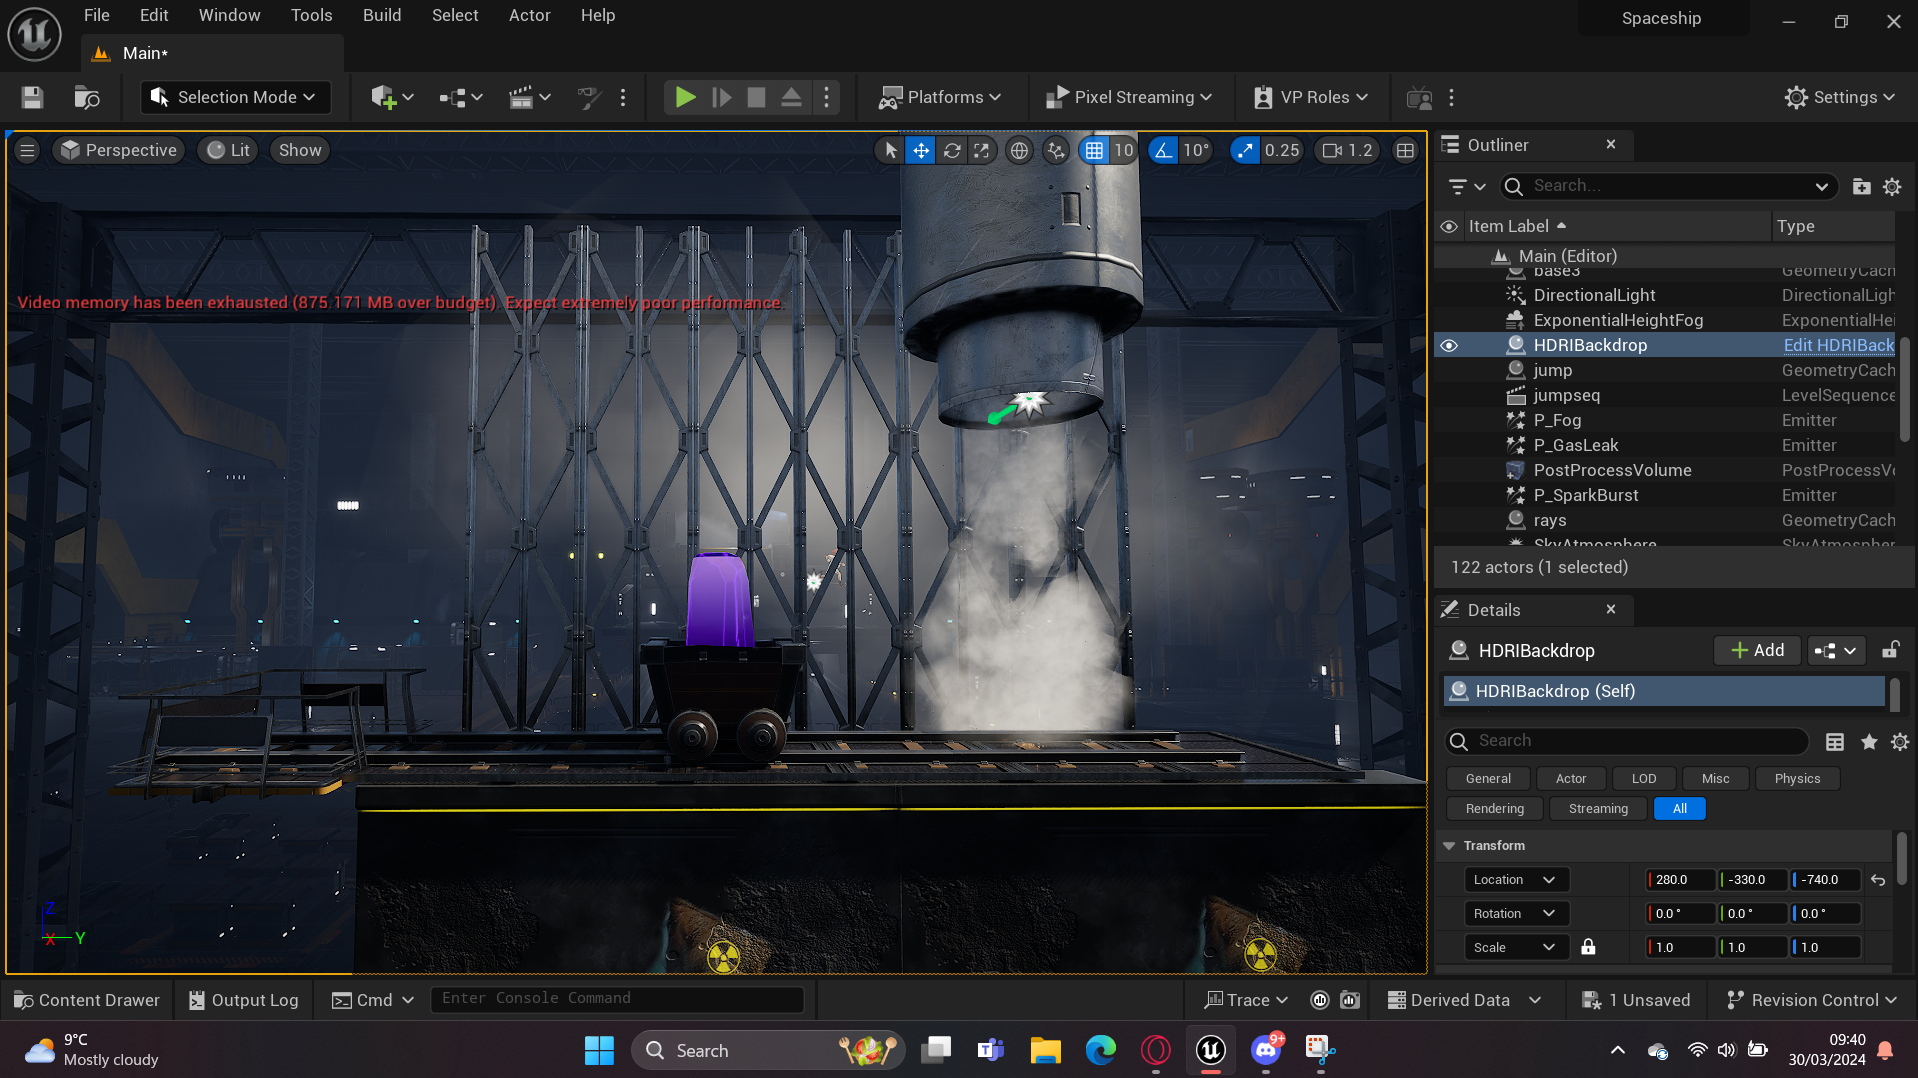Click the Add component button in Details

(1757, 650)
